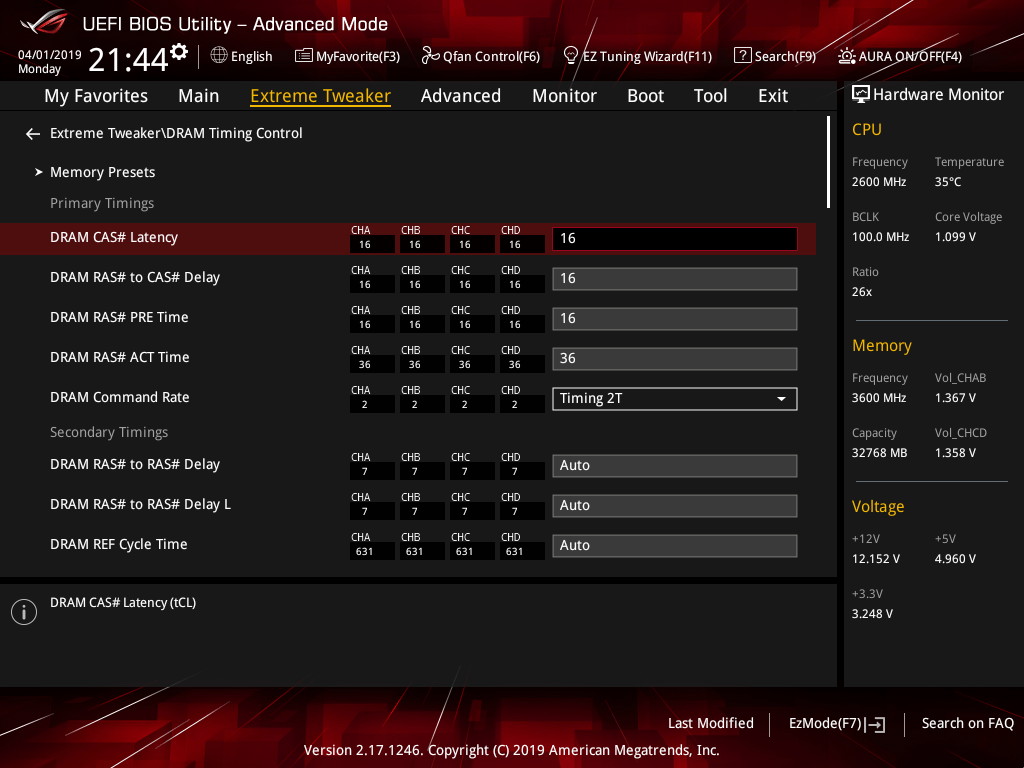
Task: Select DRAM RAS# to RAS# Delay label
Action: [135, 464]
